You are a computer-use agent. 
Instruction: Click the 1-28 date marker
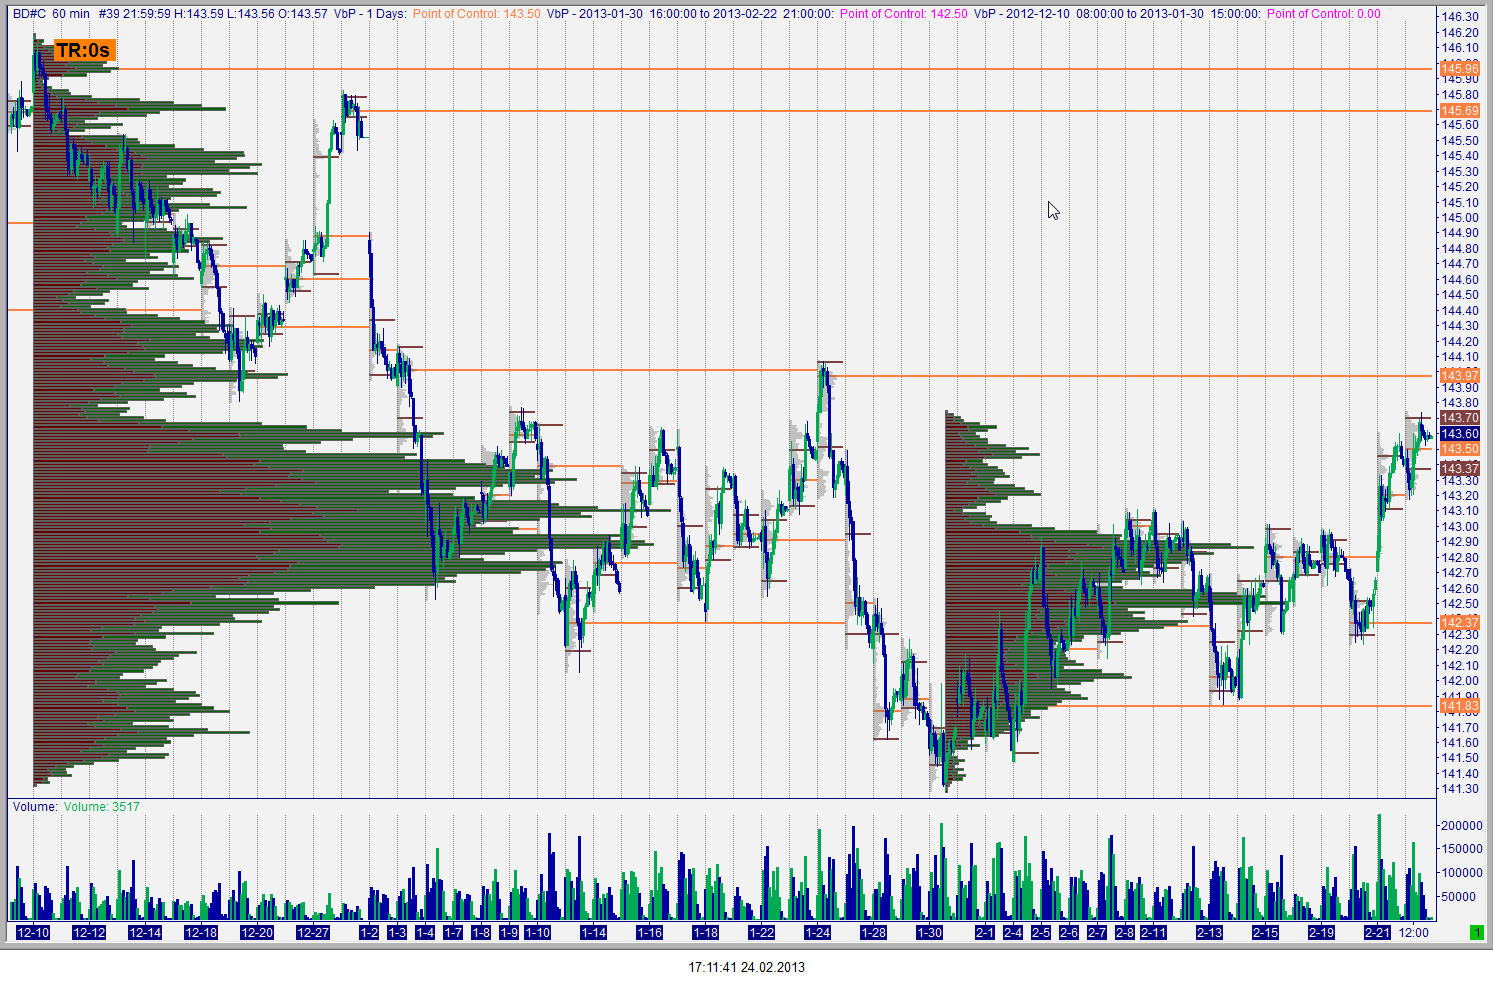874,932
